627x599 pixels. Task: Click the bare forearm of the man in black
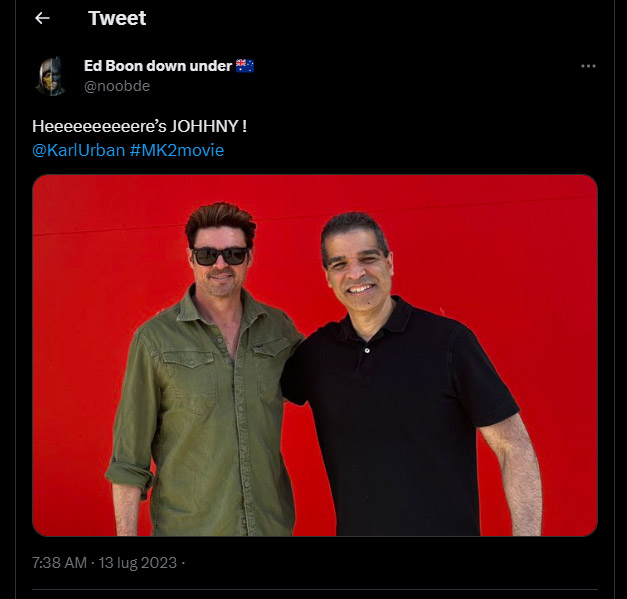[x=522, y=470]
